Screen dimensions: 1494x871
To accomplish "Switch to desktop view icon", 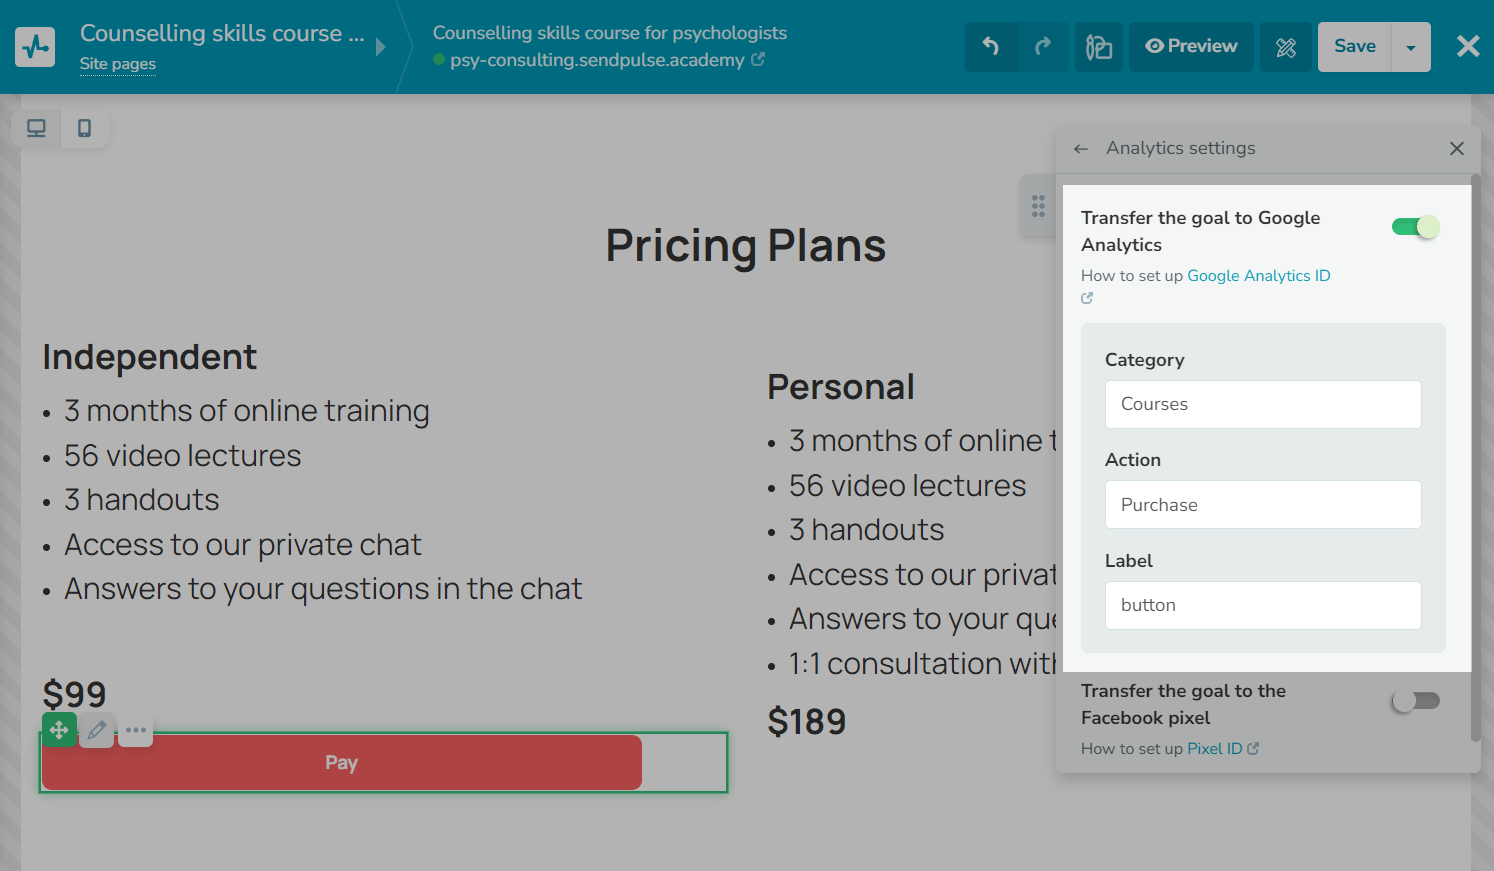I will pos(36,128).
